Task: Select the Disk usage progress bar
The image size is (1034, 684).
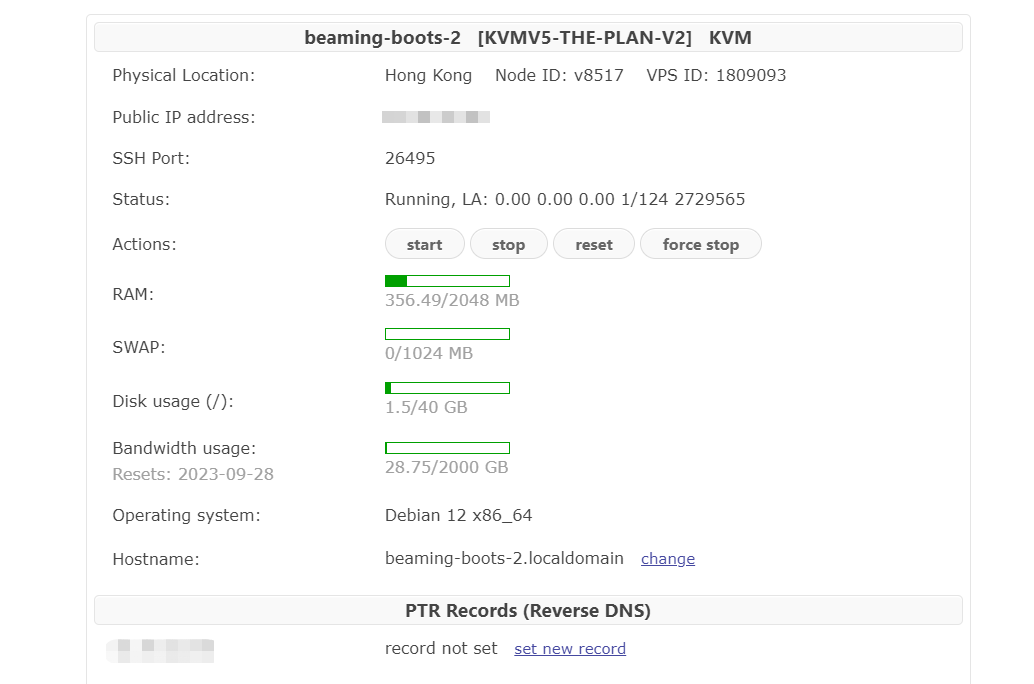Action: tap(447, 388)
